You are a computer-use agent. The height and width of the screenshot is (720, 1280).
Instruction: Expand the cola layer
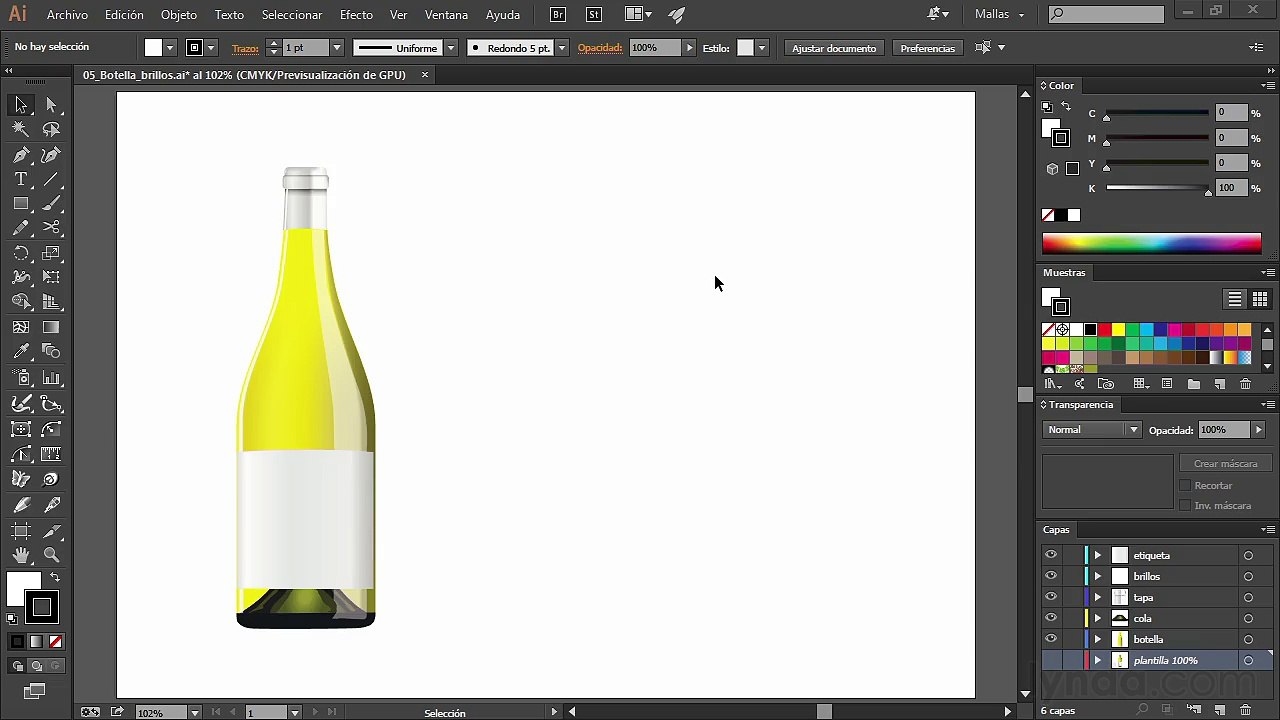[1098, 618]
